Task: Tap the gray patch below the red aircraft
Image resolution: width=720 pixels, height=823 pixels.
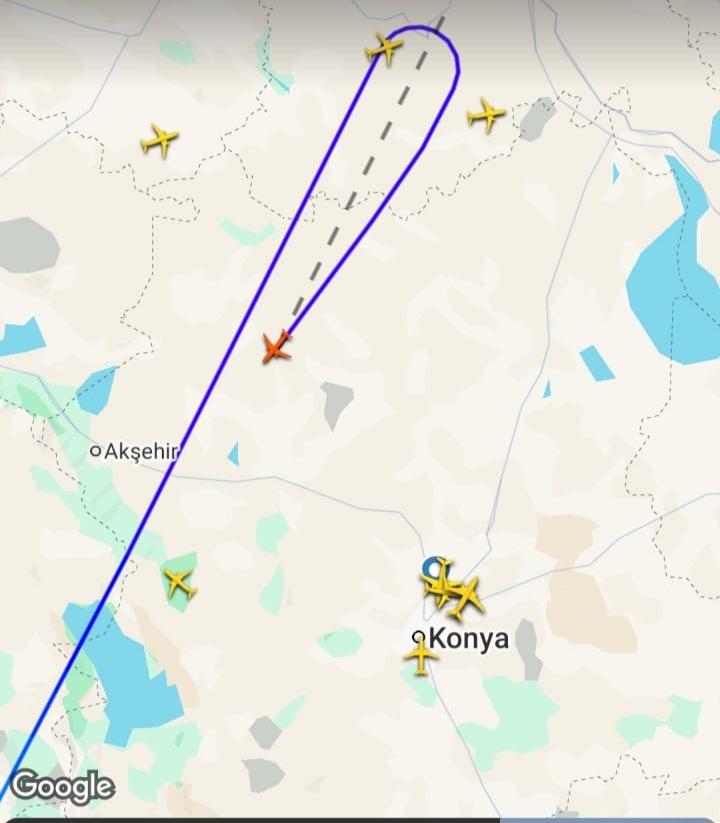Action: tap(336, 404)
